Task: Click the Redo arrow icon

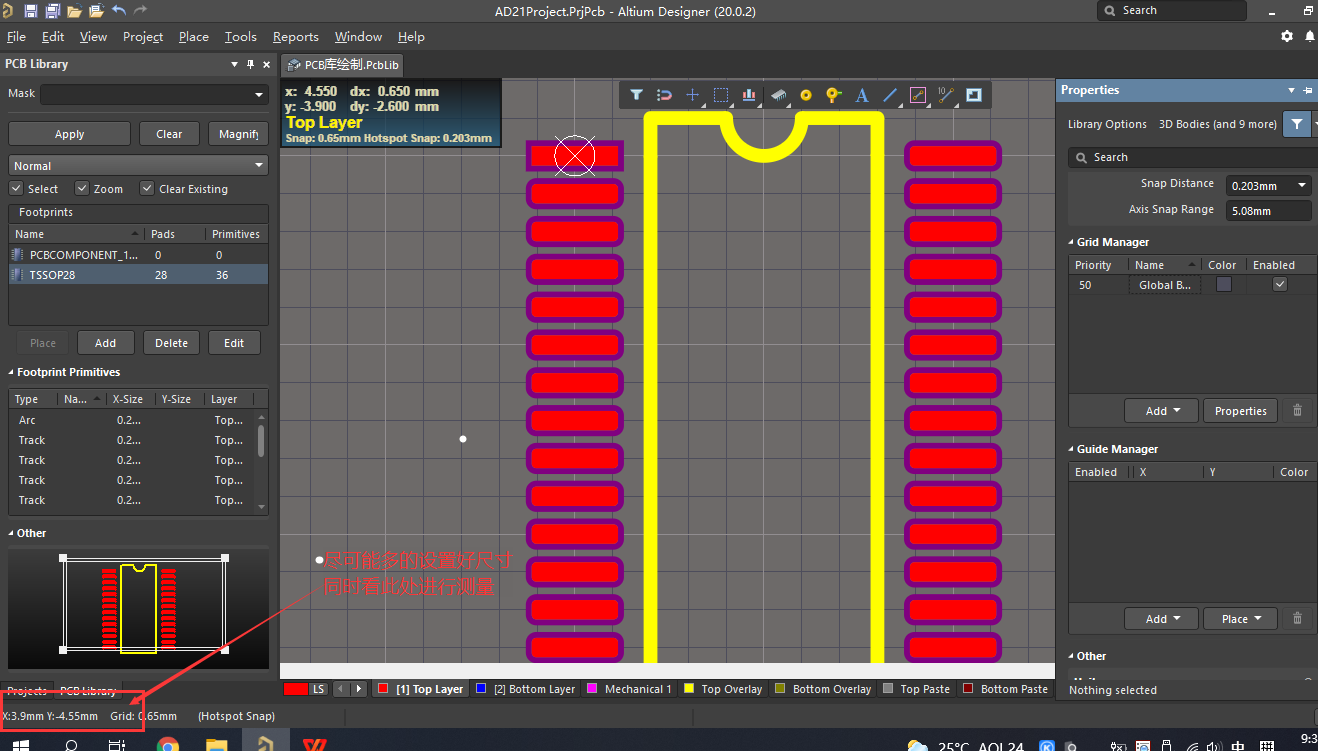Action: [141, 11]
